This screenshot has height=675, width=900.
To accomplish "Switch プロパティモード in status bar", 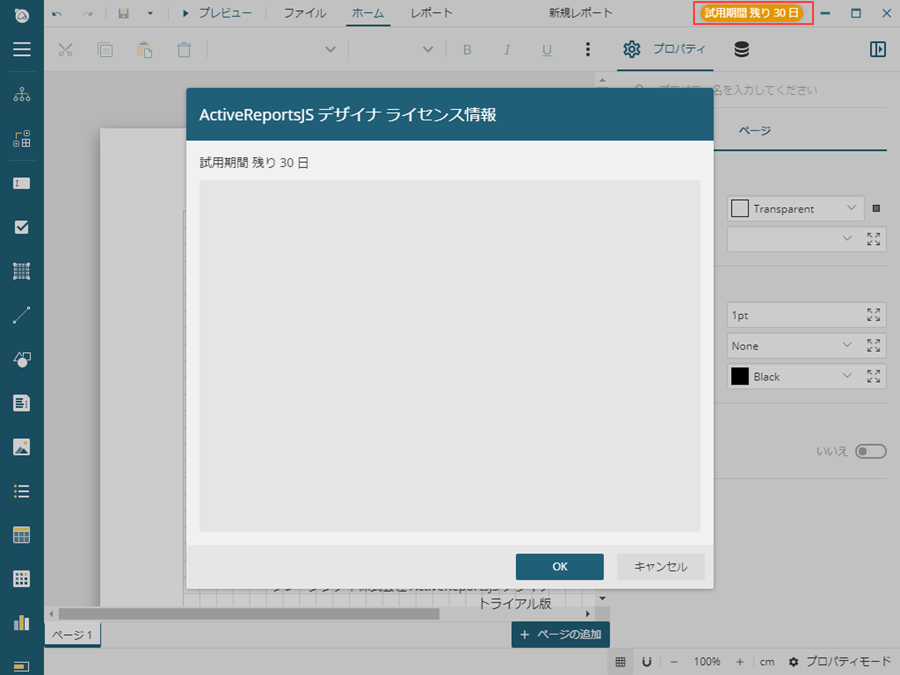I will point(839,662).
